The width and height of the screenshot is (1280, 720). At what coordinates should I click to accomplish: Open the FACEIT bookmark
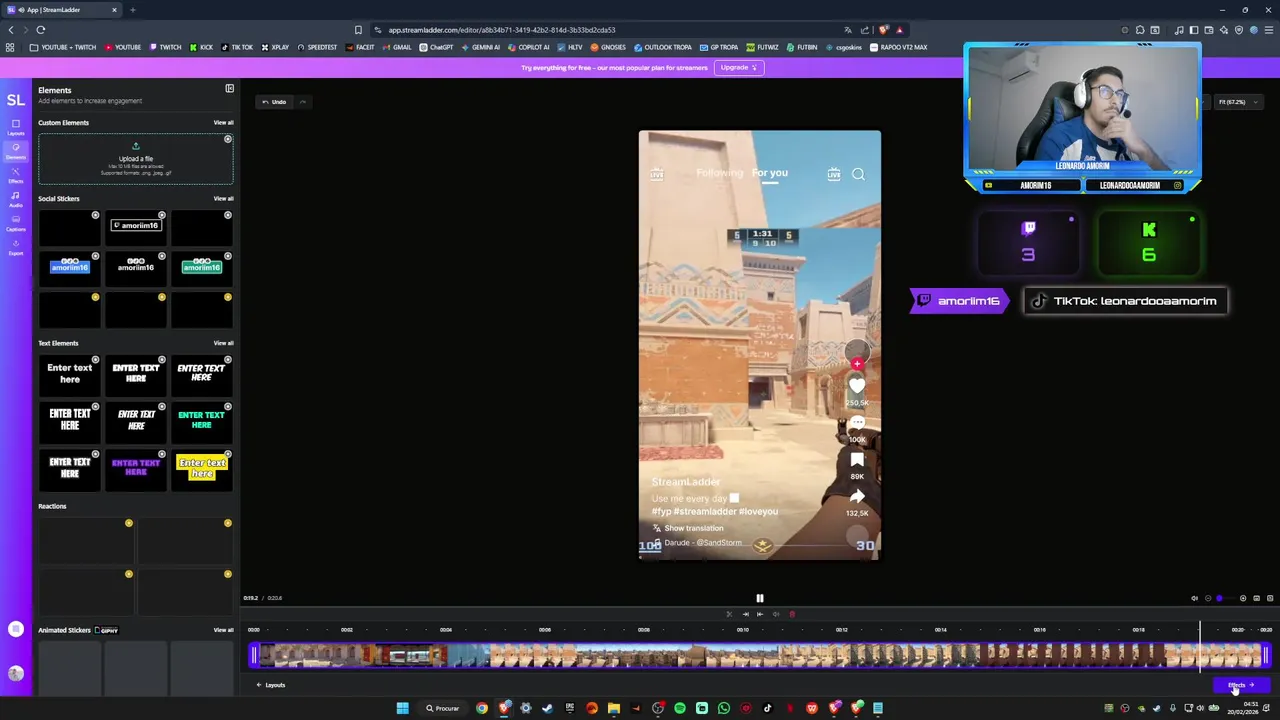coord(360,47)
